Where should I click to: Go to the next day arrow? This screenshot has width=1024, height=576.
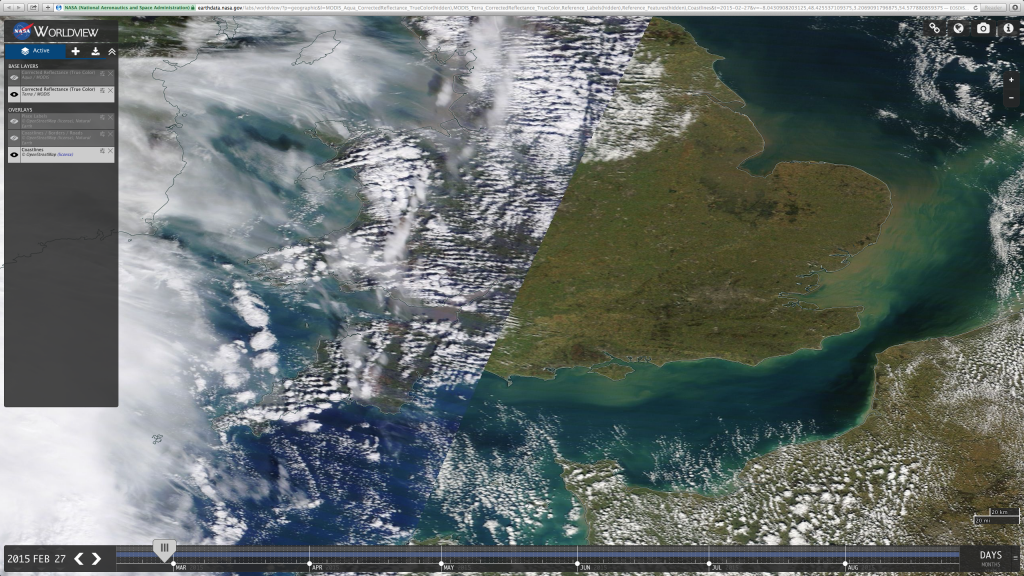(96, 559)
